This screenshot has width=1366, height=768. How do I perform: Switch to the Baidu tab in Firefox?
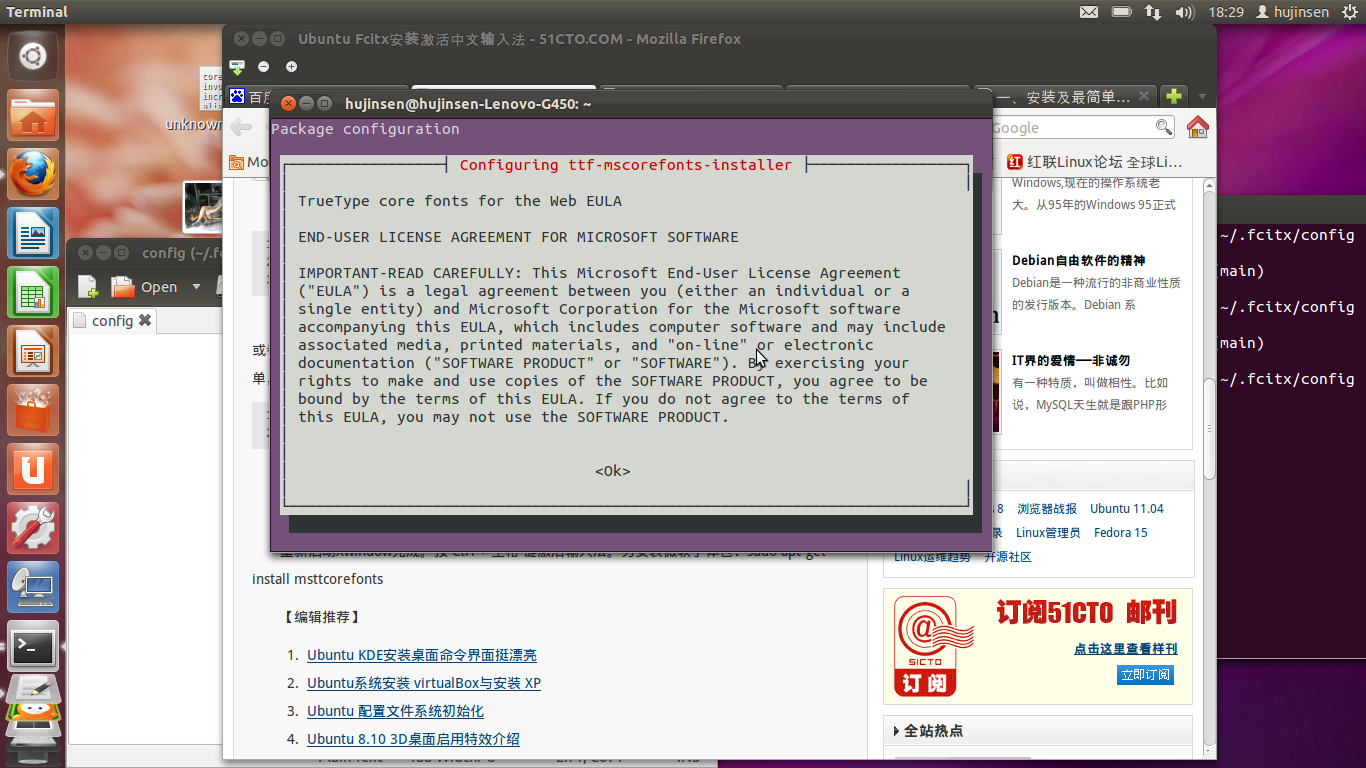coord(248,97)
